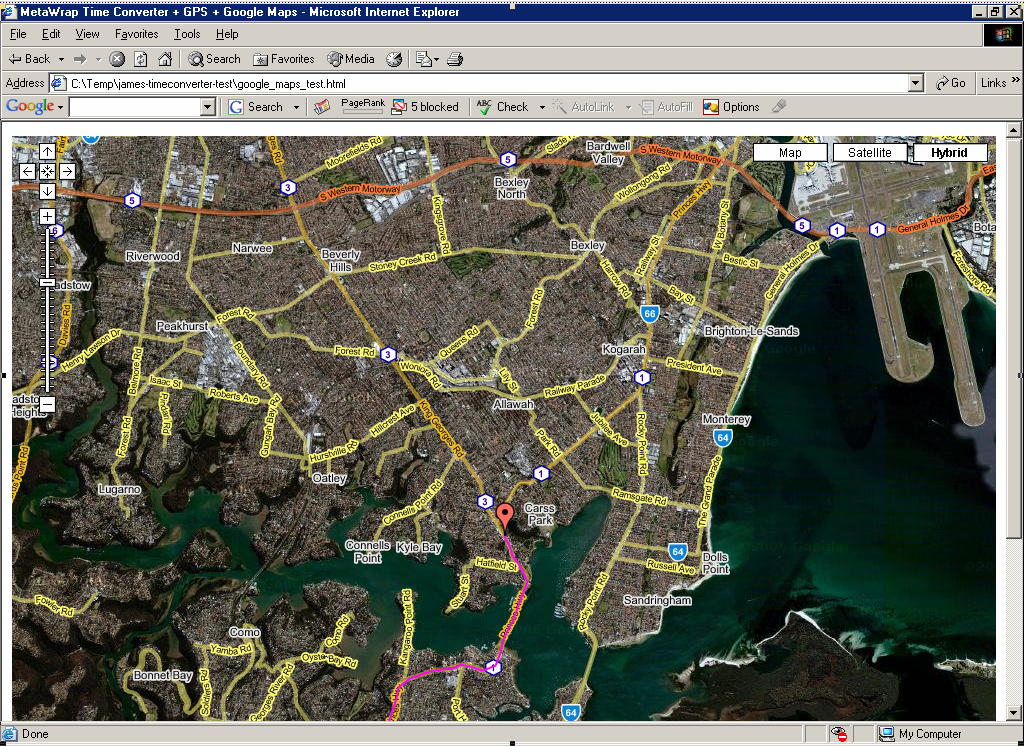Open the Google logo menu dropdown
The height and width of the screenshot is (746, 1025).
(x=60, y=107)
